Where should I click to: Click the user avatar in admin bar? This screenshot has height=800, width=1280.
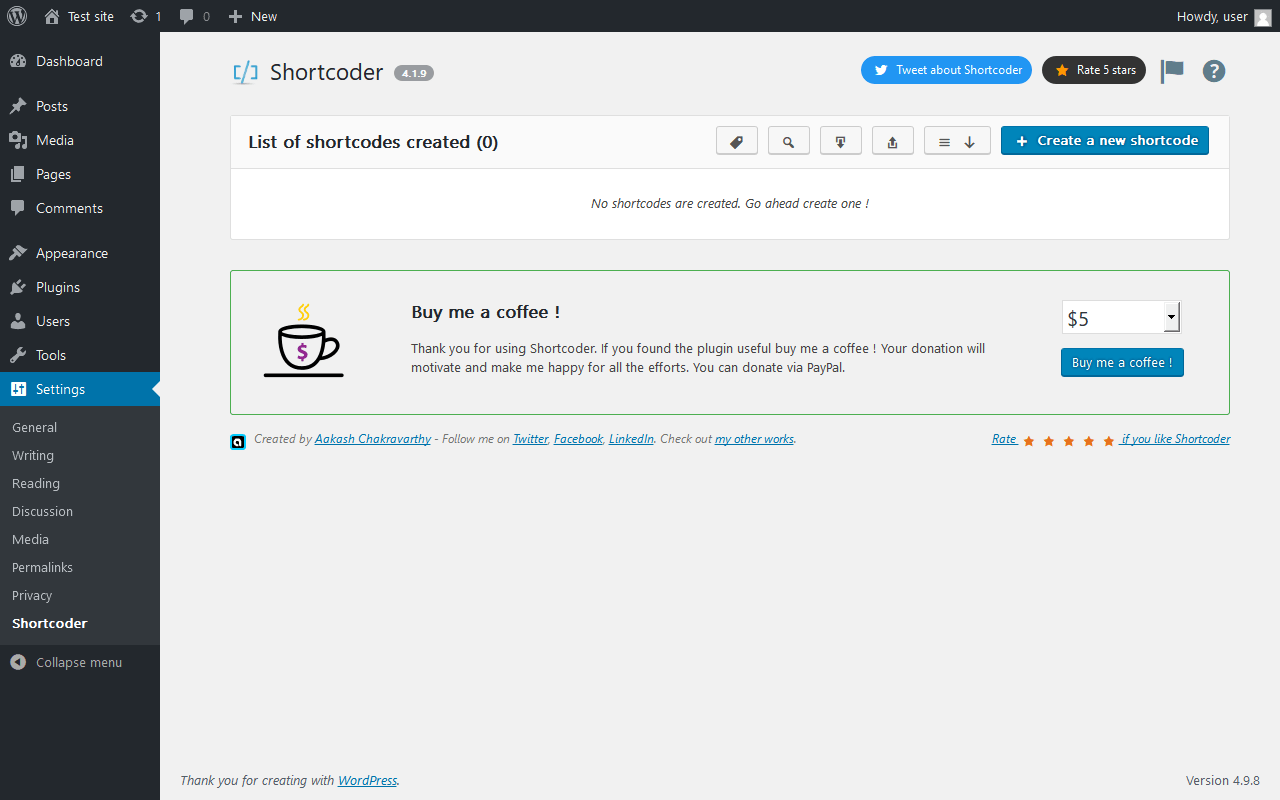point(1263,17)
